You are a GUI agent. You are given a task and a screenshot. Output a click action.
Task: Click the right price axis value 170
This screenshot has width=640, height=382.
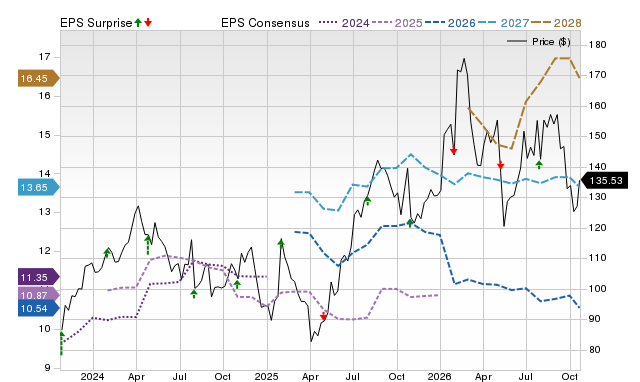coord(598,75)
